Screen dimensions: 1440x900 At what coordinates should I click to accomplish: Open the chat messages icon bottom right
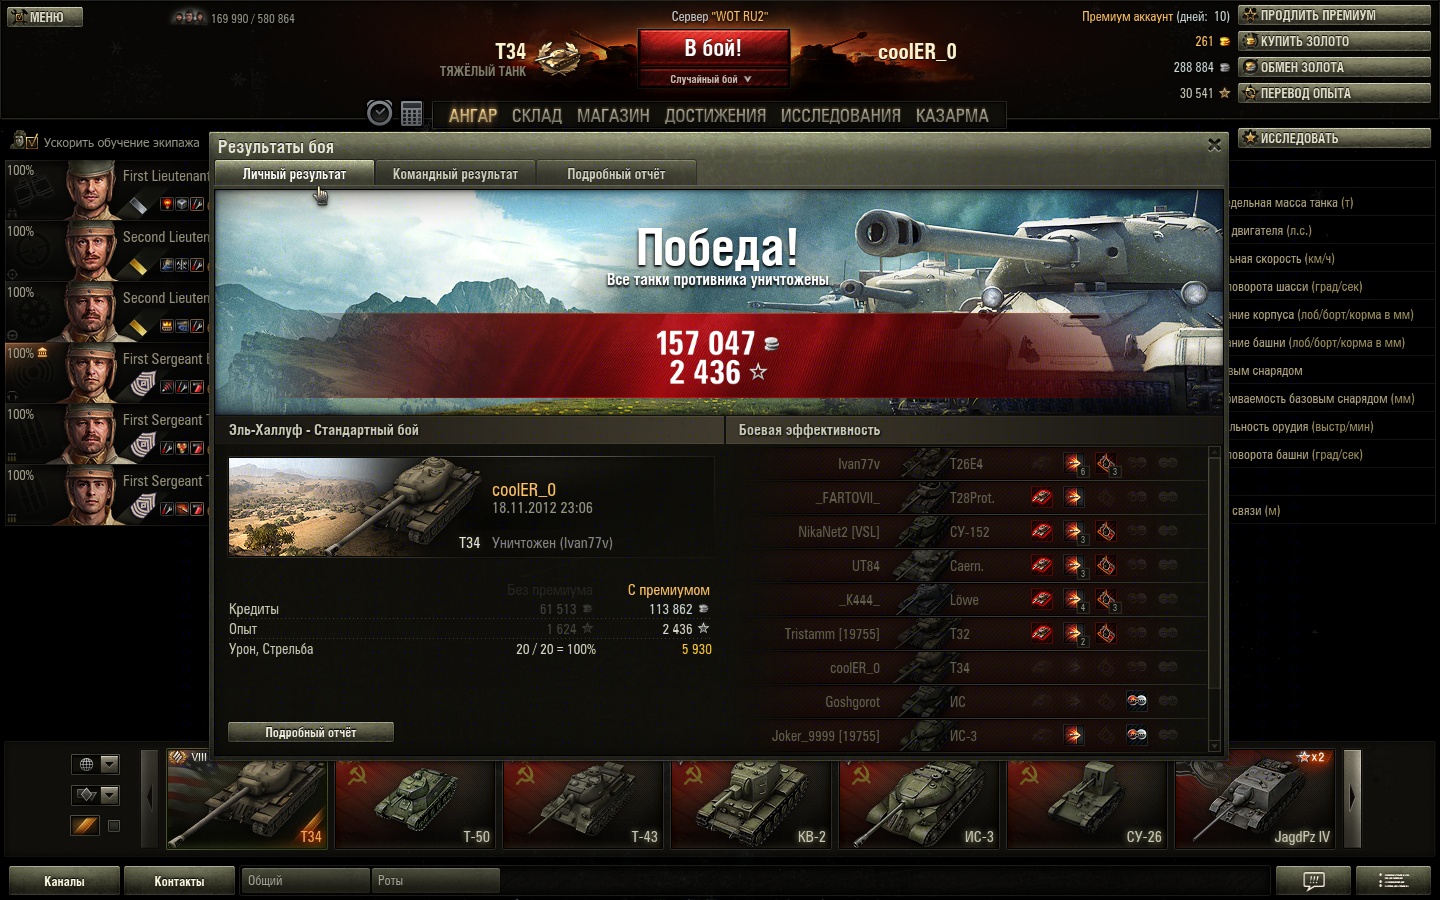point(1313,880)
